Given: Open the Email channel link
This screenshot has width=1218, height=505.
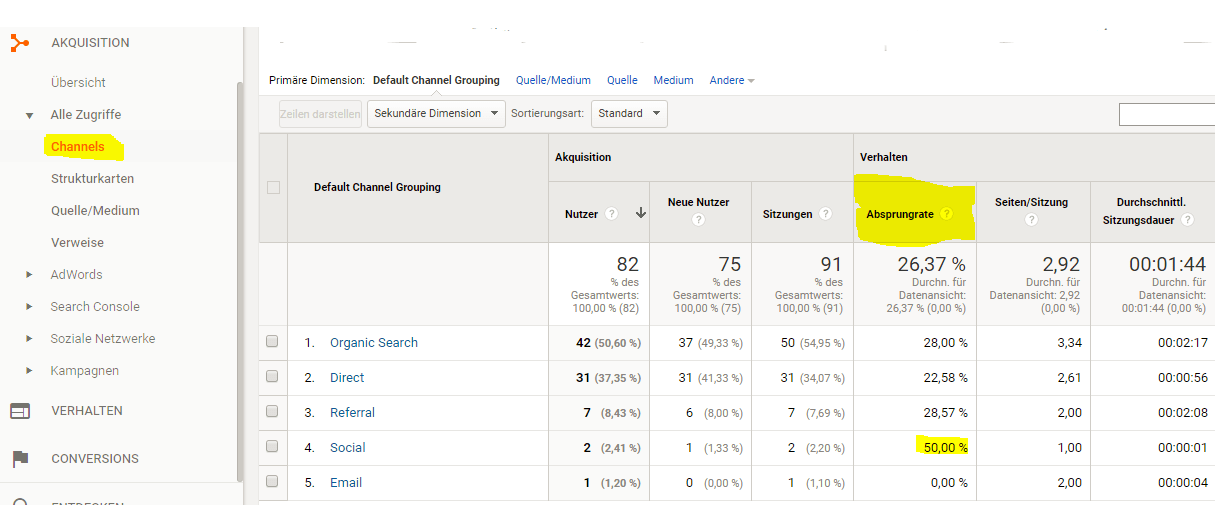Looking at the screenshot, I should pos(346,483).
